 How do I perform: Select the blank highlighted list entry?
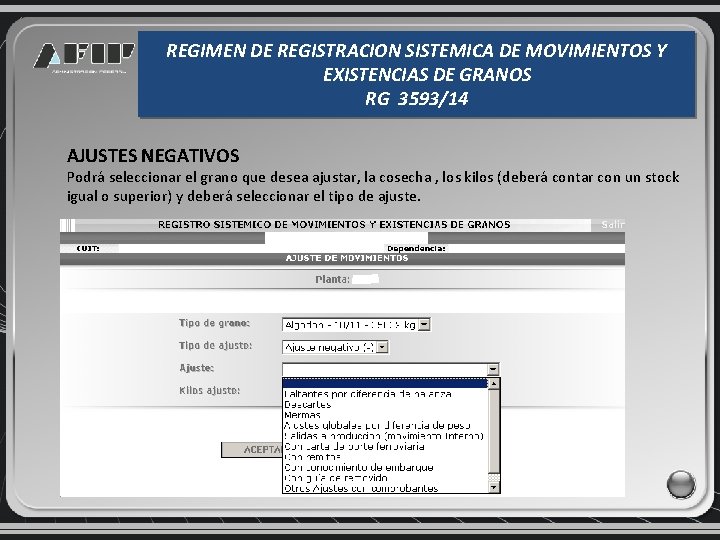(x=385, y=383)
